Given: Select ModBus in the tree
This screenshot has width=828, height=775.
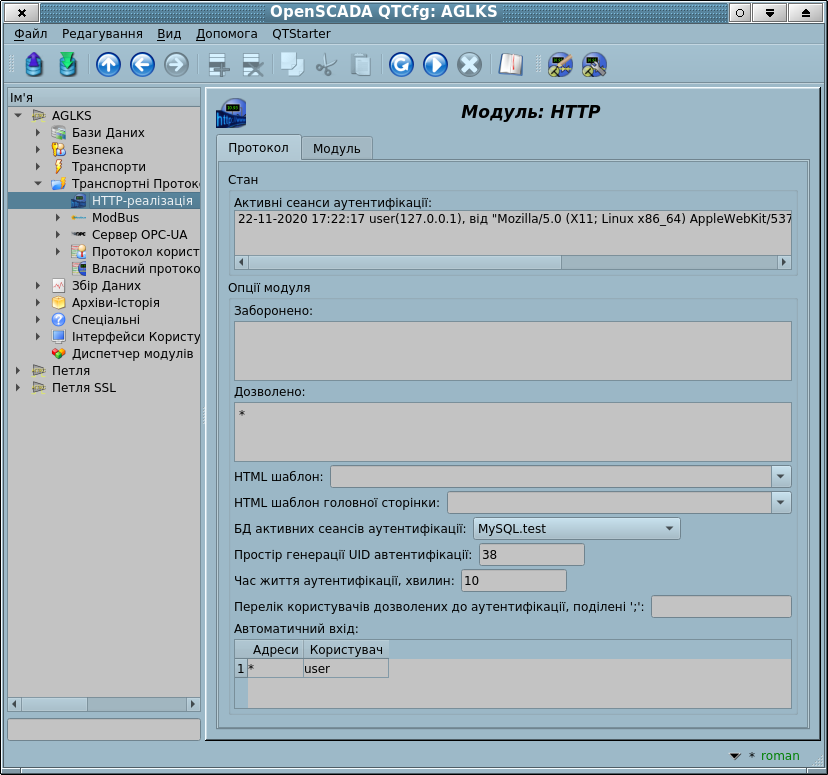Looking at the screenshot, I should (x=115, y=218).
